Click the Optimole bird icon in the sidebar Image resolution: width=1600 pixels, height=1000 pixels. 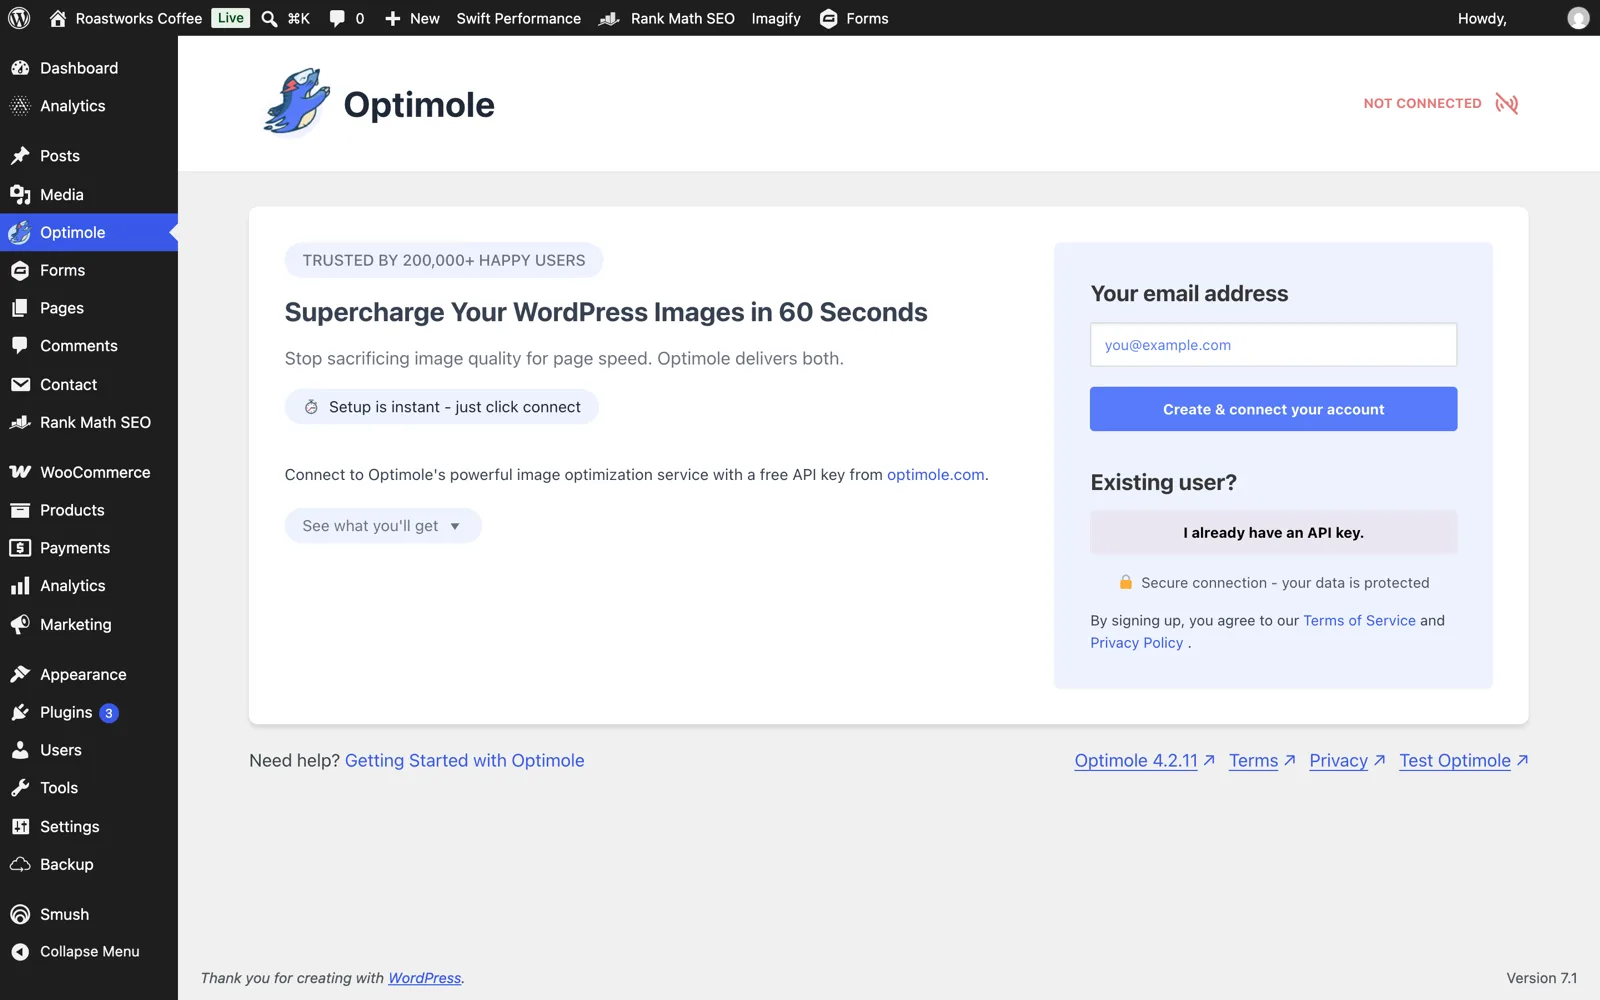20,232
